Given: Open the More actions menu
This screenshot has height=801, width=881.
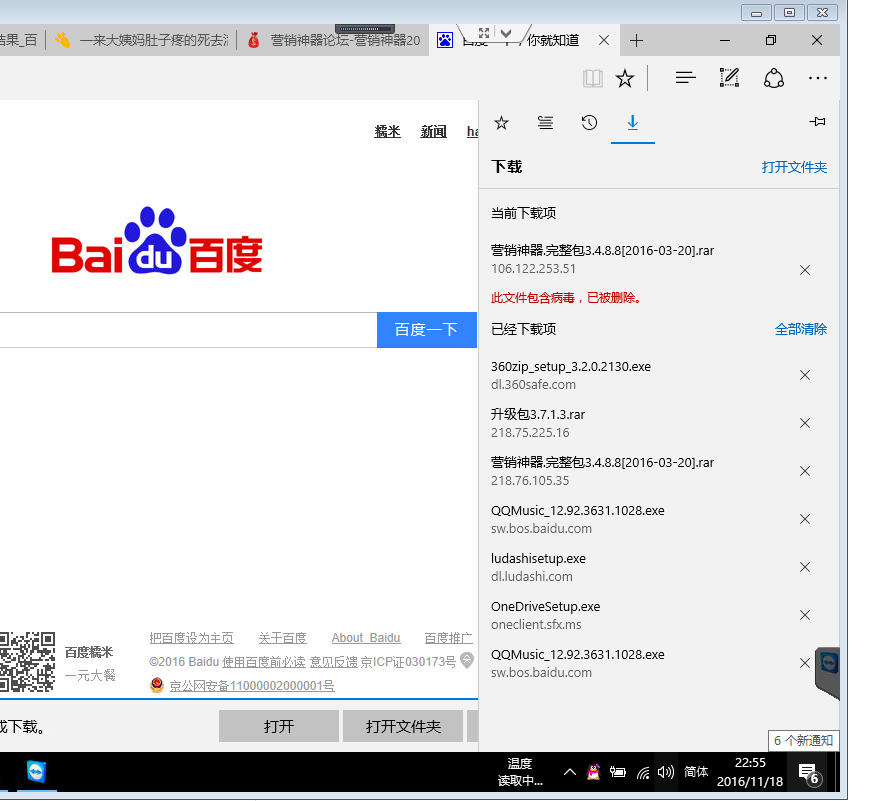Looking at the screenshot, I should coord(818,78).
